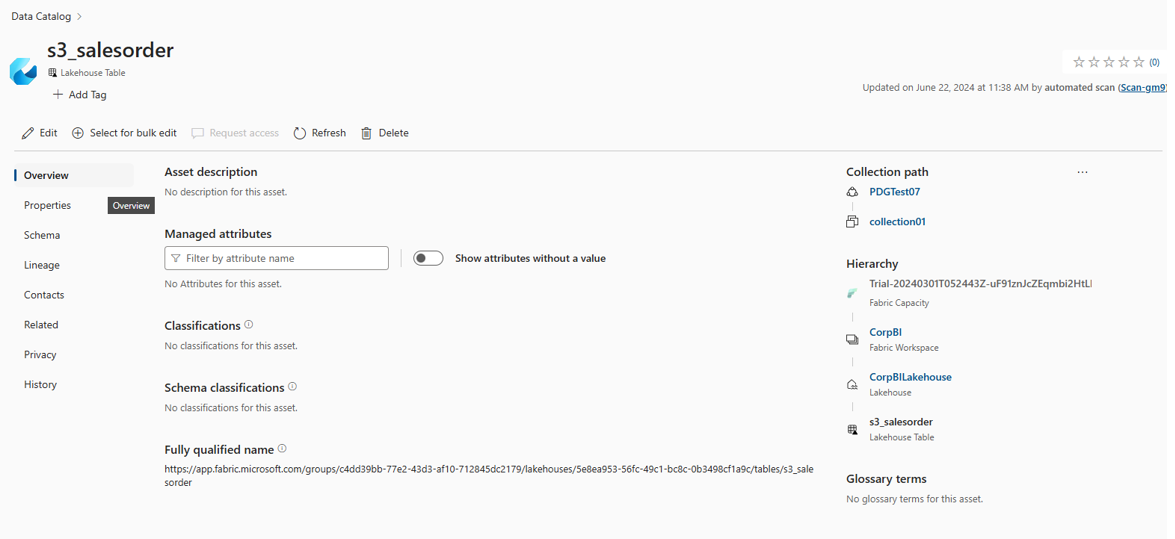Click the 'No Attributes for this asset.' text
Viewport: 1175px width, 539px height.
click(x=223, y=284)
